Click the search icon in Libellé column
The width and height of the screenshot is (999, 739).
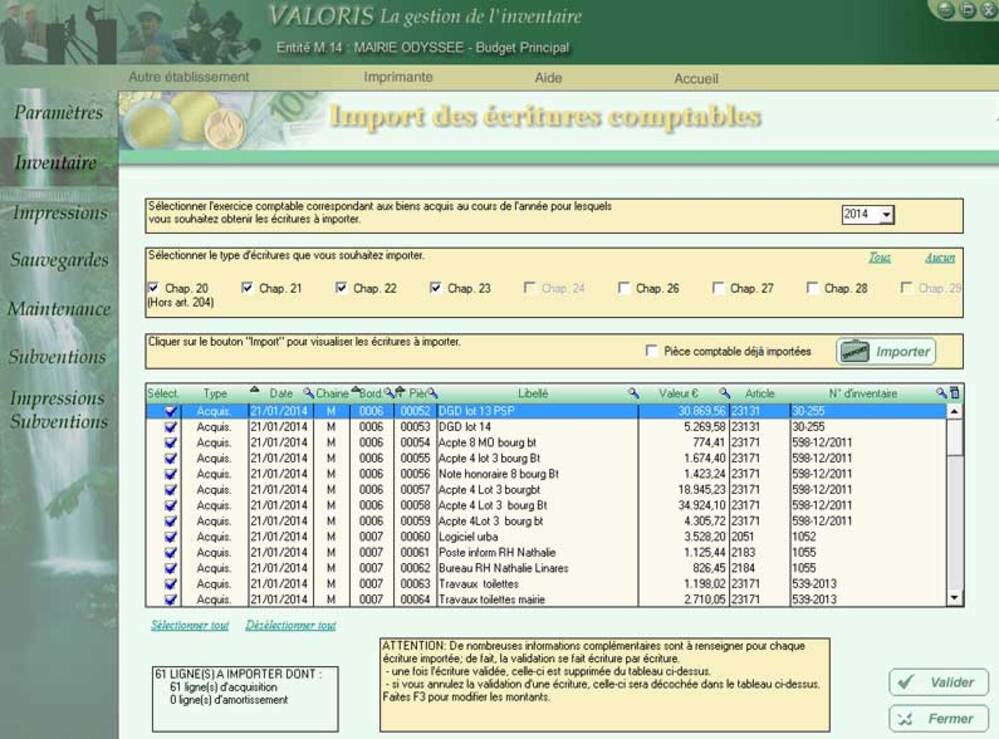click(633, 394)
